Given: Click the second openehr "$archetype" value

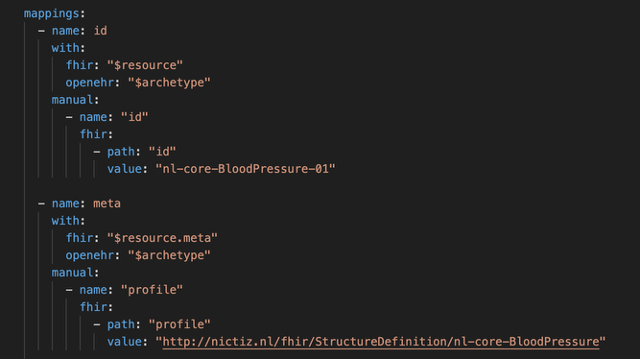Looking at the screenshot, I should click(x=169, y=255).
